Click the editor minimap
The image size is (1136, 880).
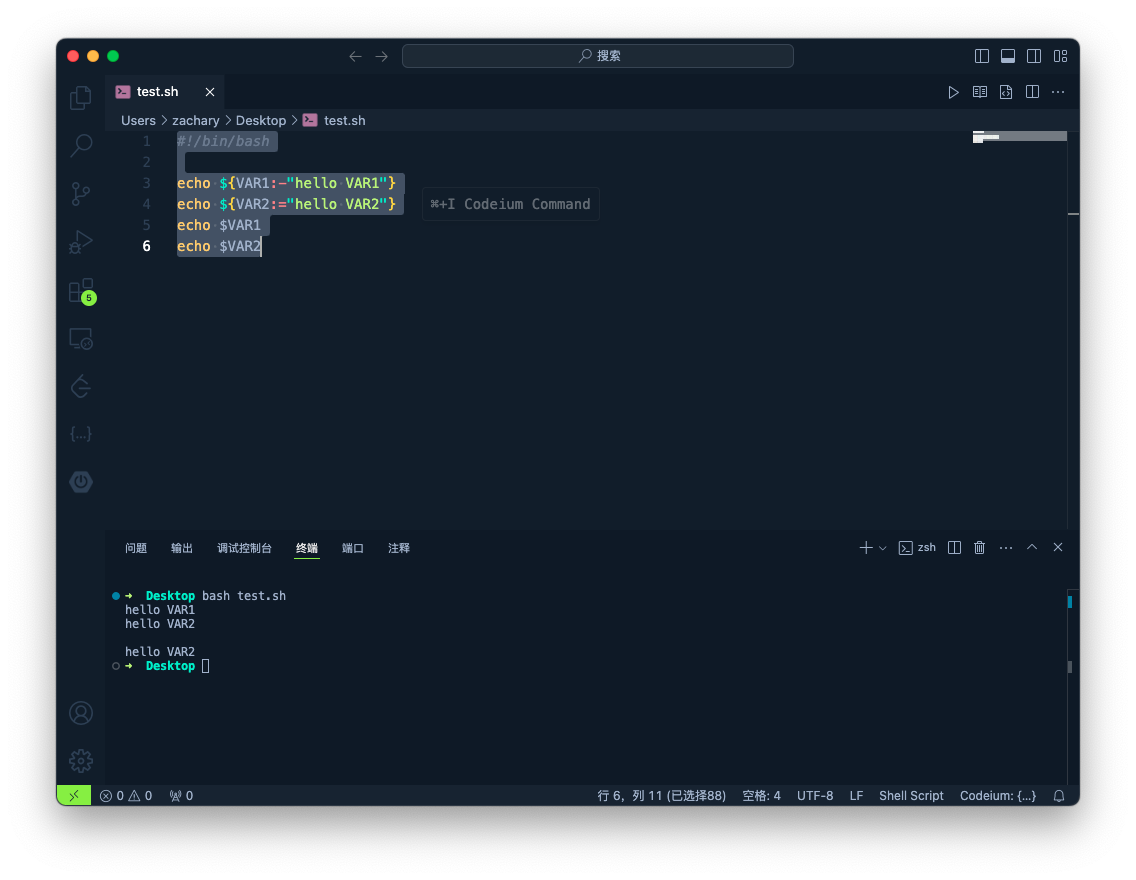tap(1019, 137)
